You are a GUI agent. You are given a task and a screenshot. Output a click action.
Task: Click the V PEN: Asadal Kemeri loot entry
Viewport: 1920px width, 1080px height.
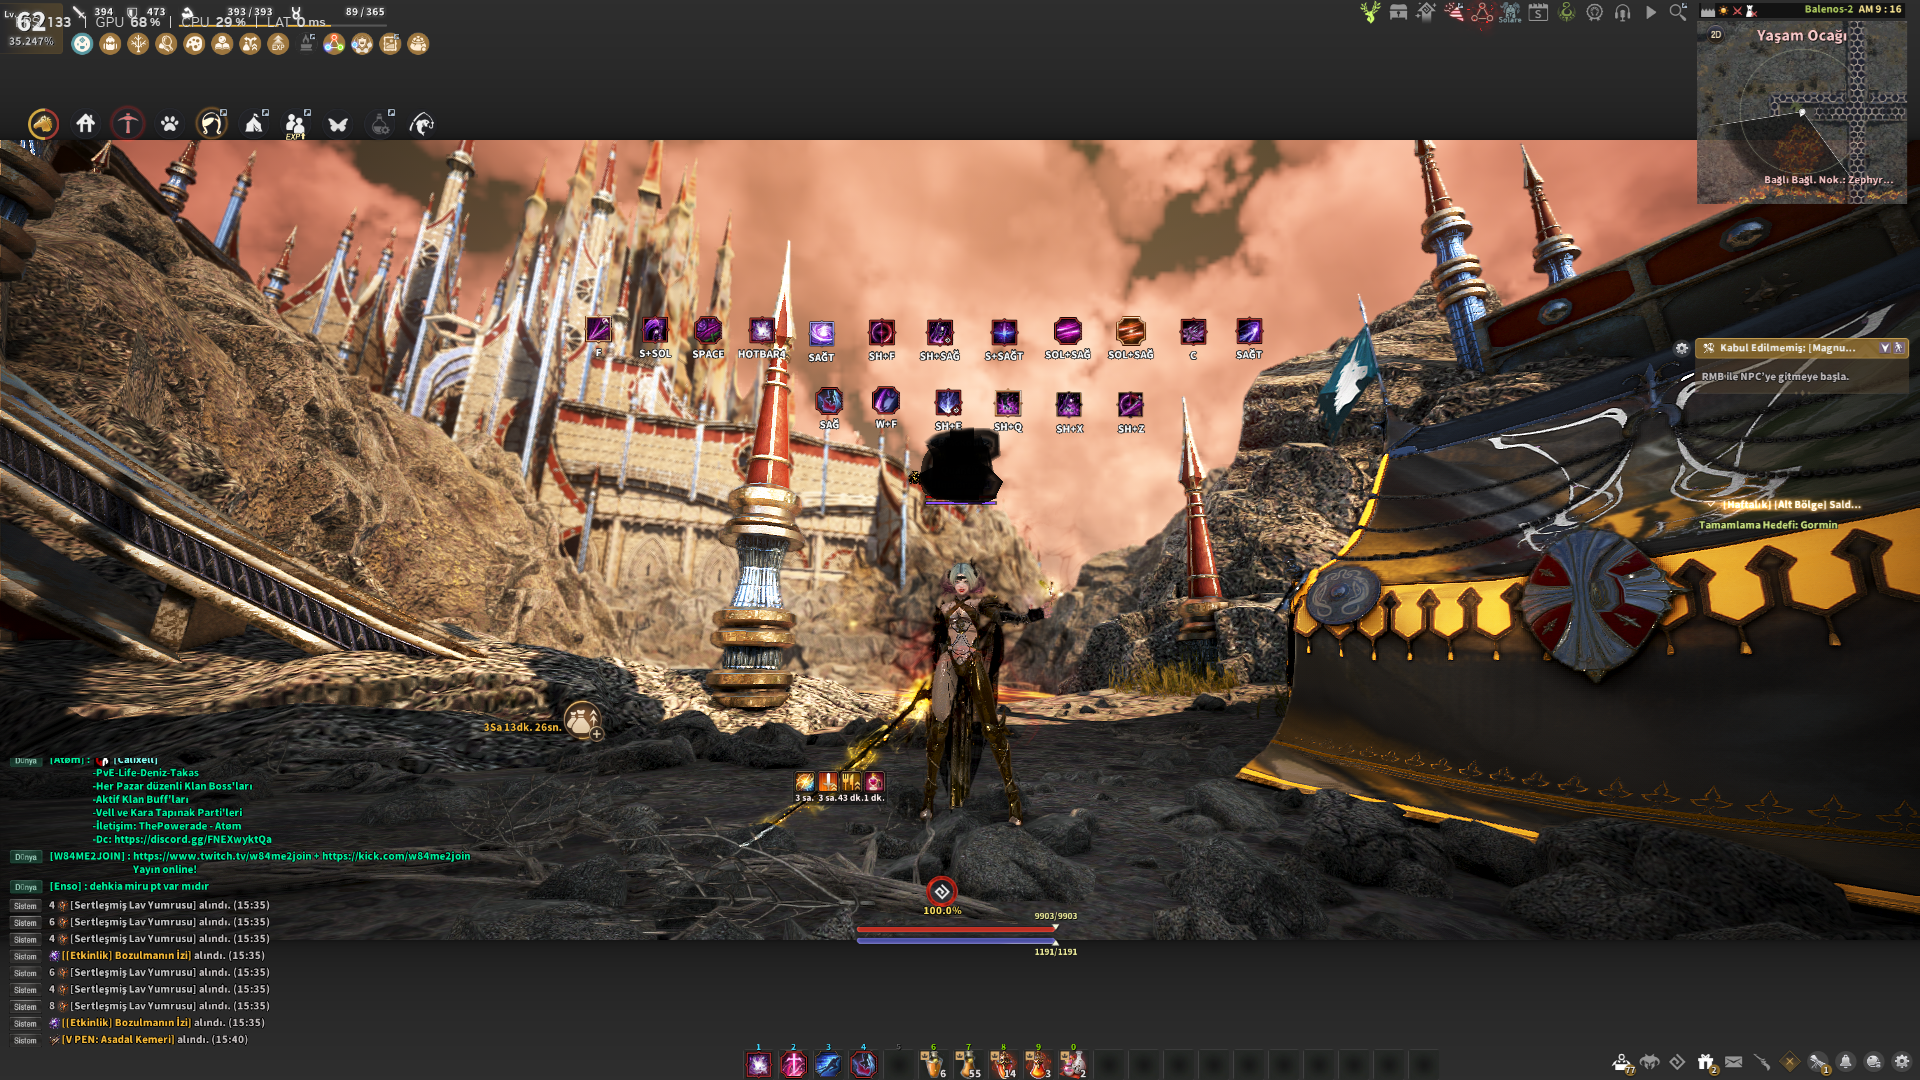(118, 1040)
